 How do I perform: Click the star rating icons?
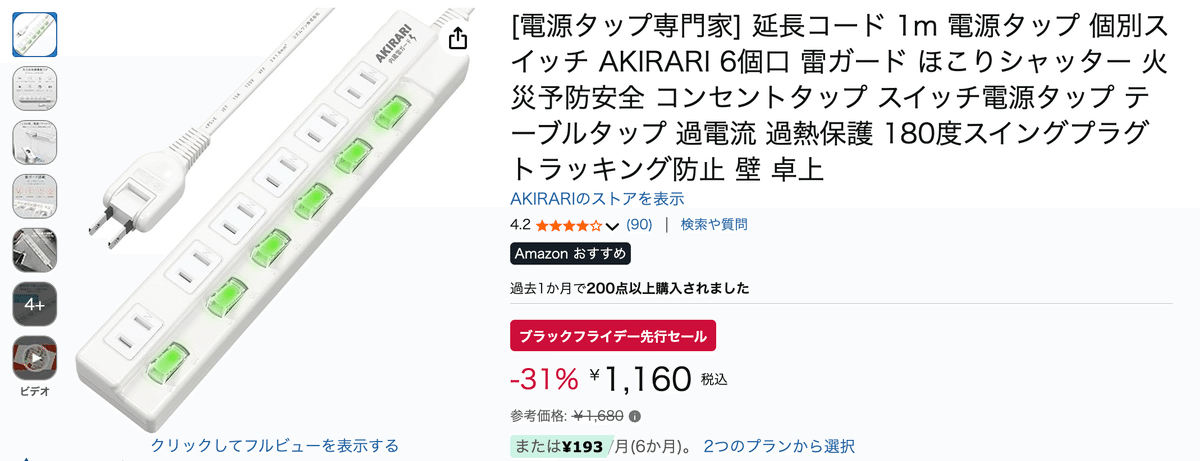568,225
